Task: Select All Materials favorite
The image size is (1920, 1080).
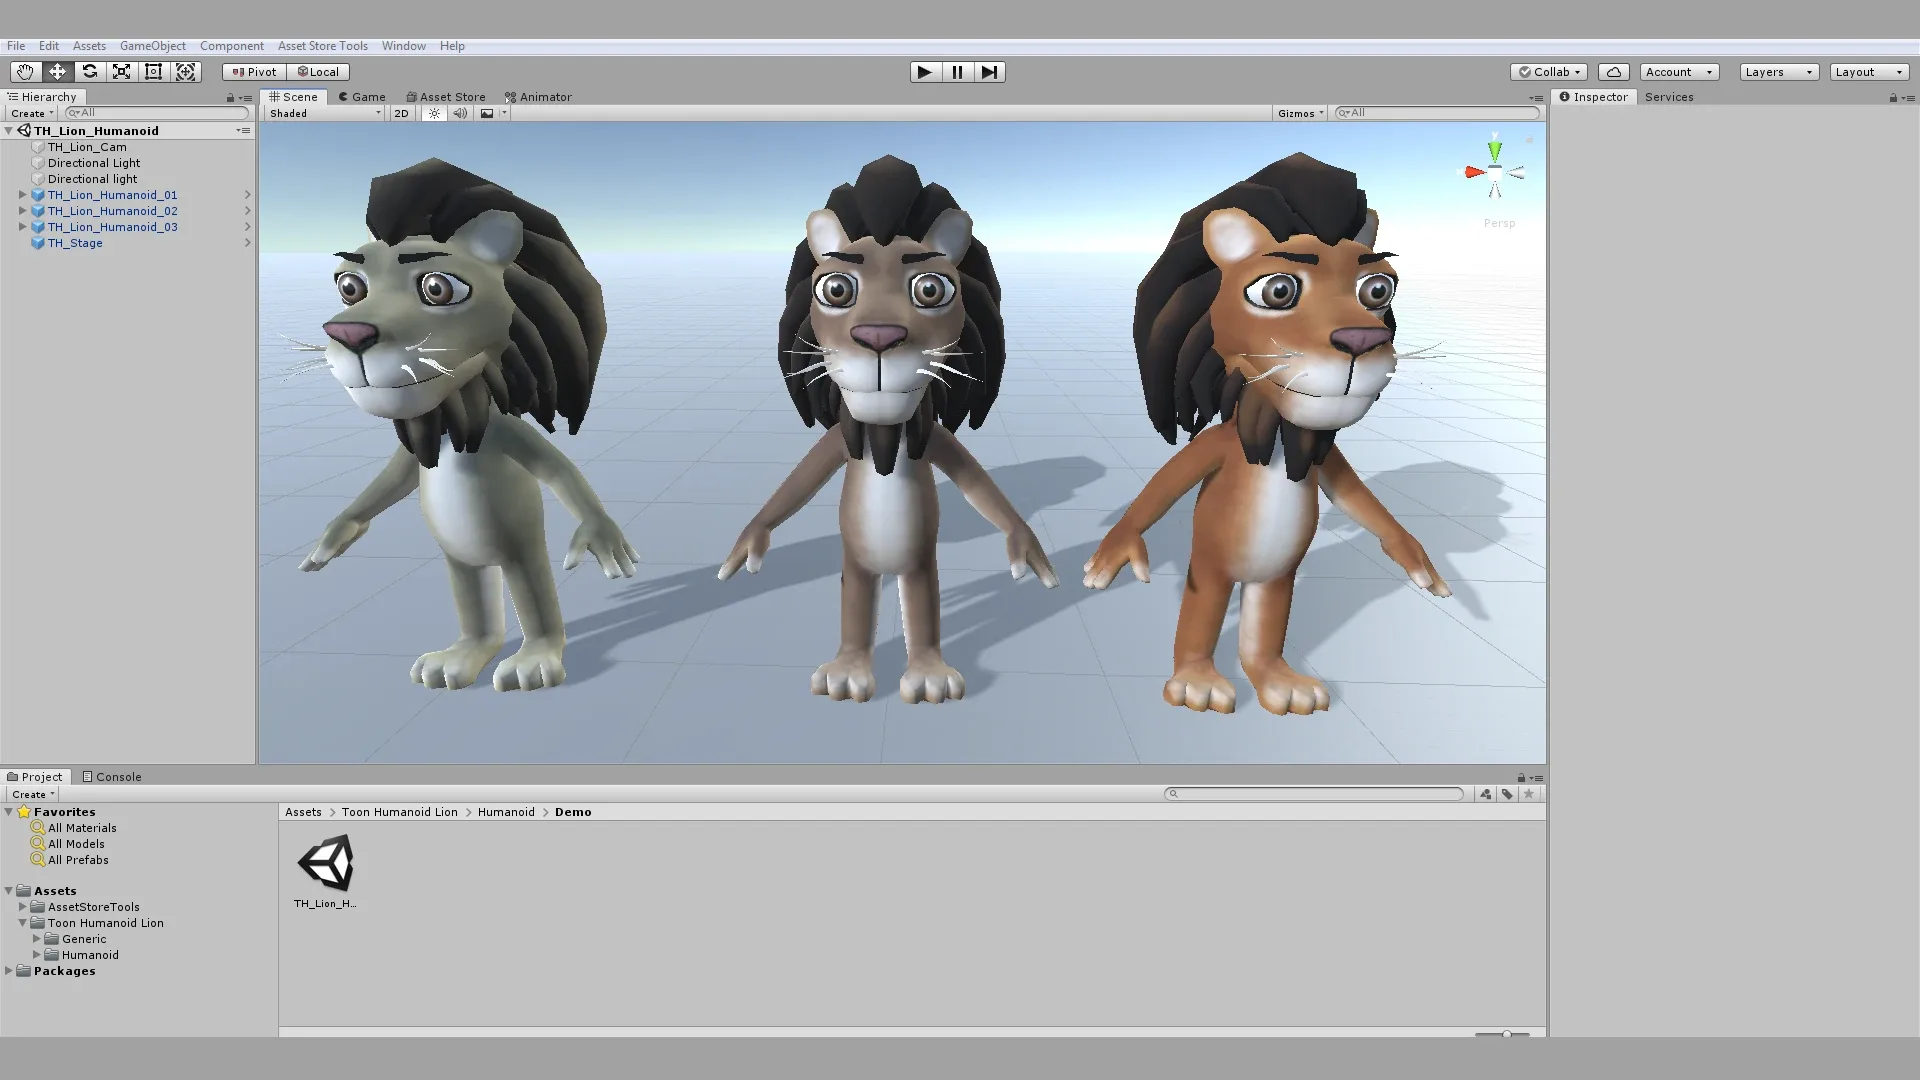Action: (82, 828)
